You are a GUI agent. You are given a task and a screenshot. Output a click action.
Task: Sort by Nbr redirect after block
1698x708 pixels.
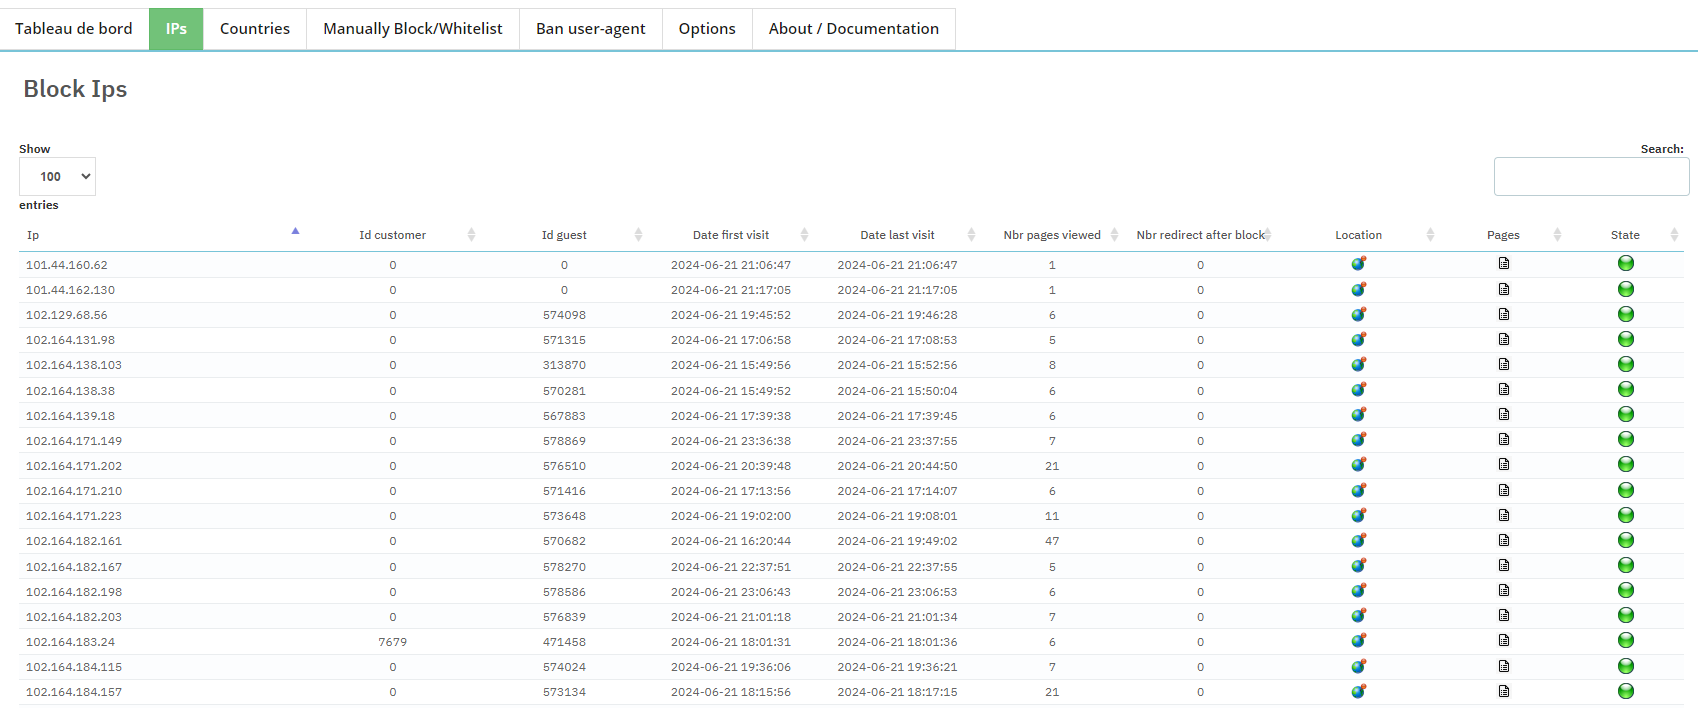[x=1200, y=235]
